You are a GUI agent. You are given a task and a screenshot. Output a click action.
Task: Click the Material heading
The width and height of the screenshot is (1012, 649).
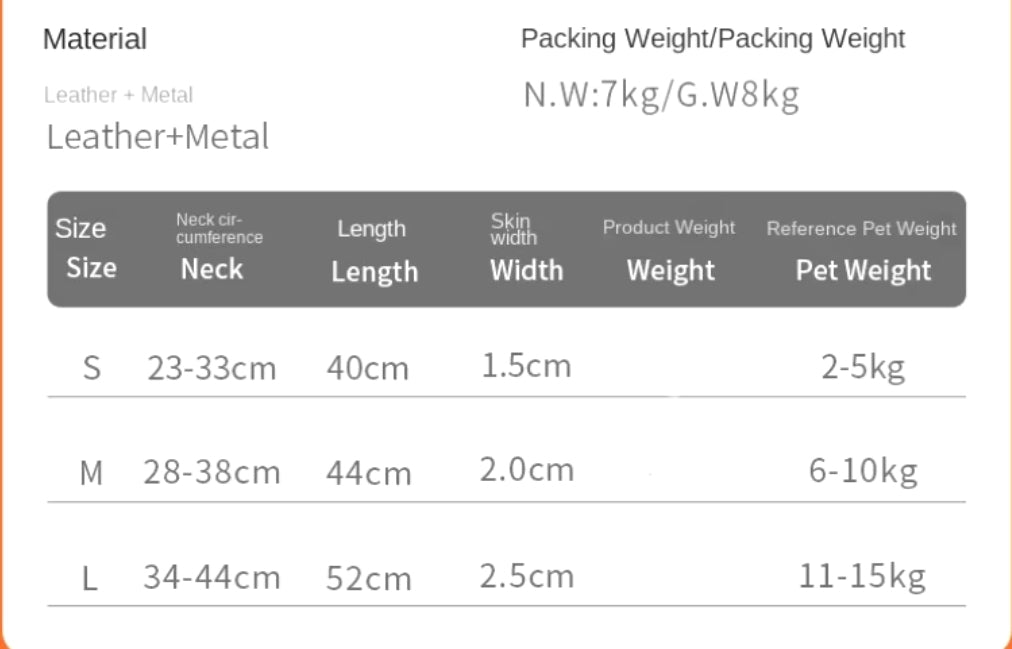pyautogui.click(x=95, y=39)
